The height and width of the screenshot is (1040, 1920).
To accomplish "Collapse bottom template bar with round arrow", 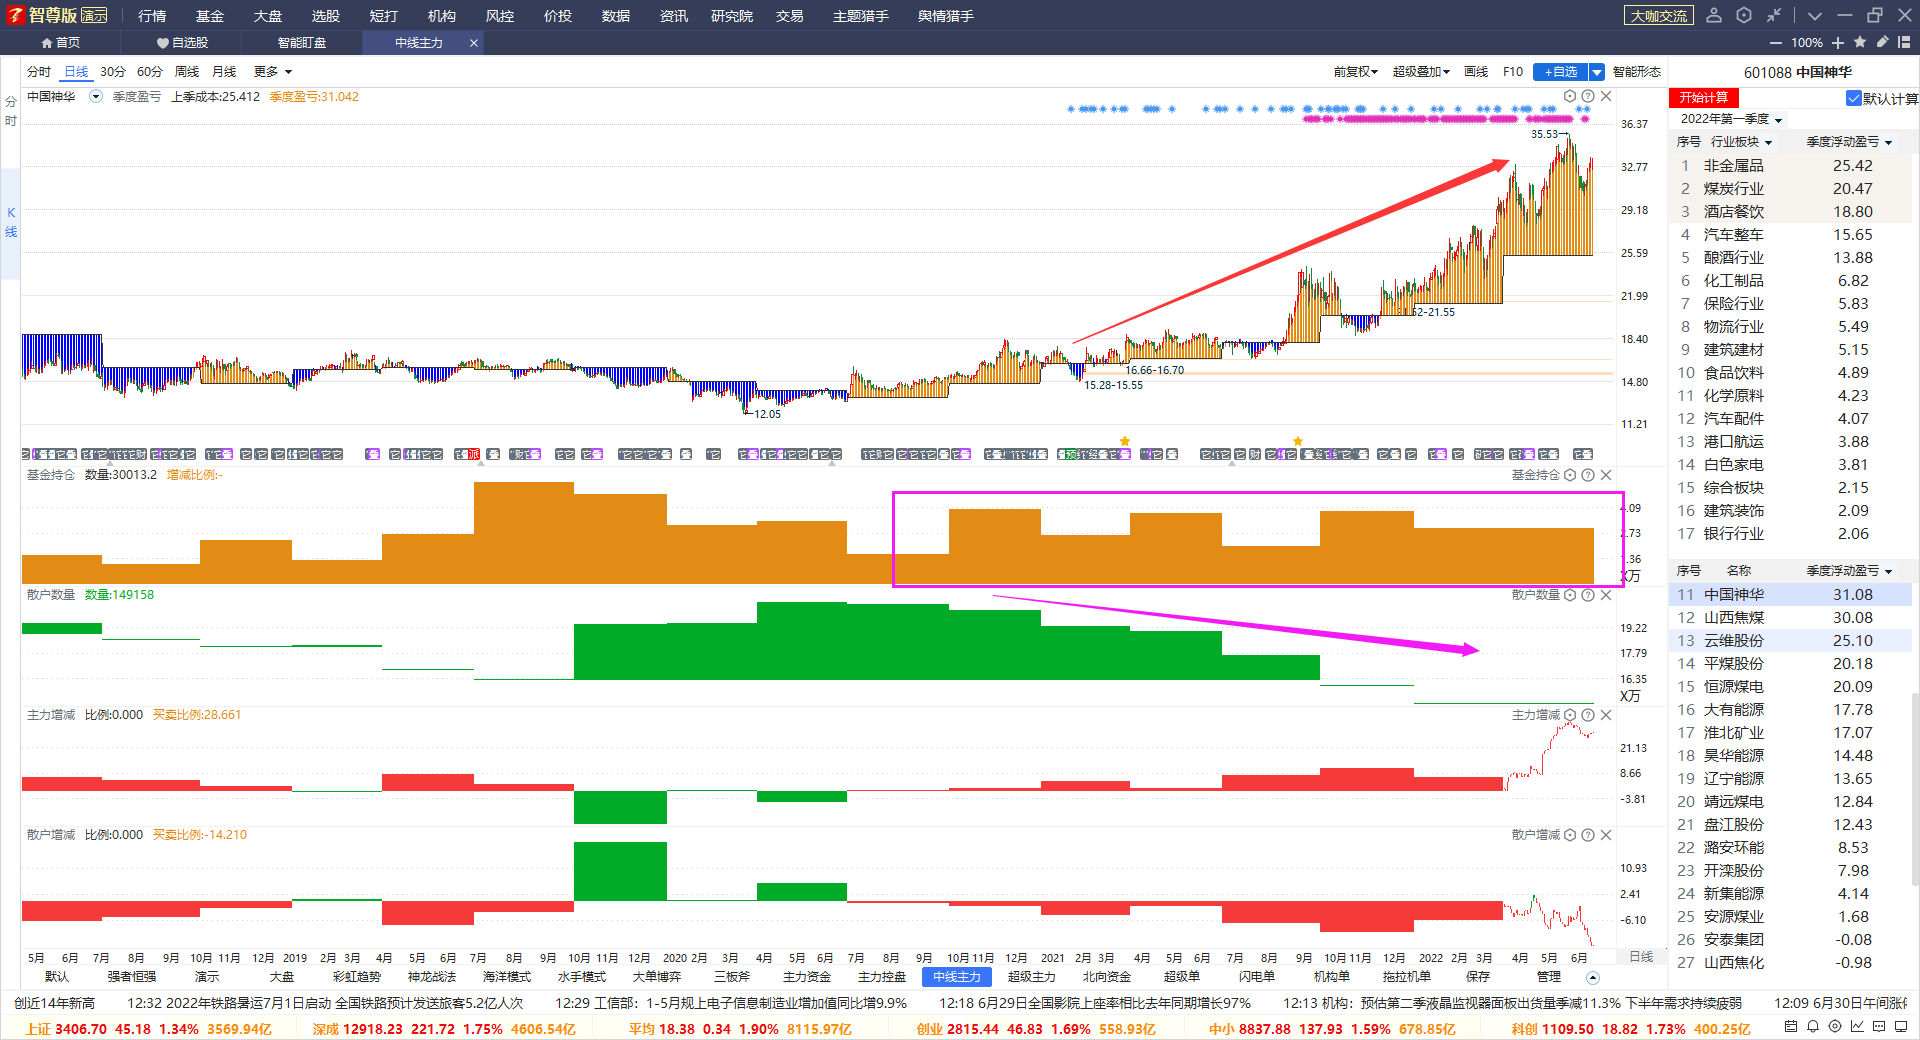I will click(1593, 977).
